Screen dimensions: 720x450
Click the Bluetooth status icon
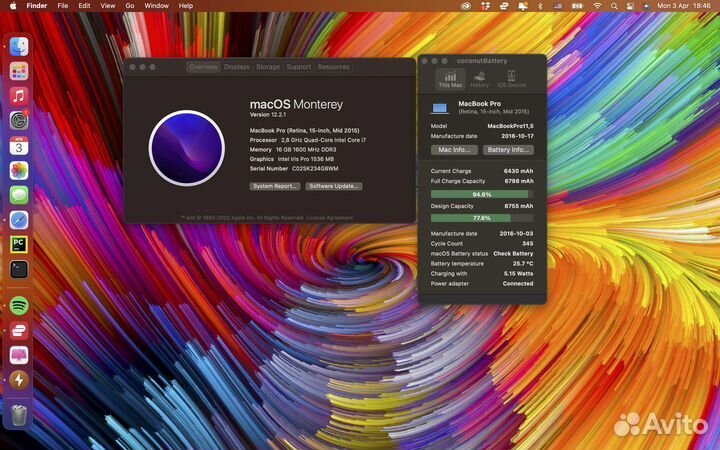pos(540,6)
